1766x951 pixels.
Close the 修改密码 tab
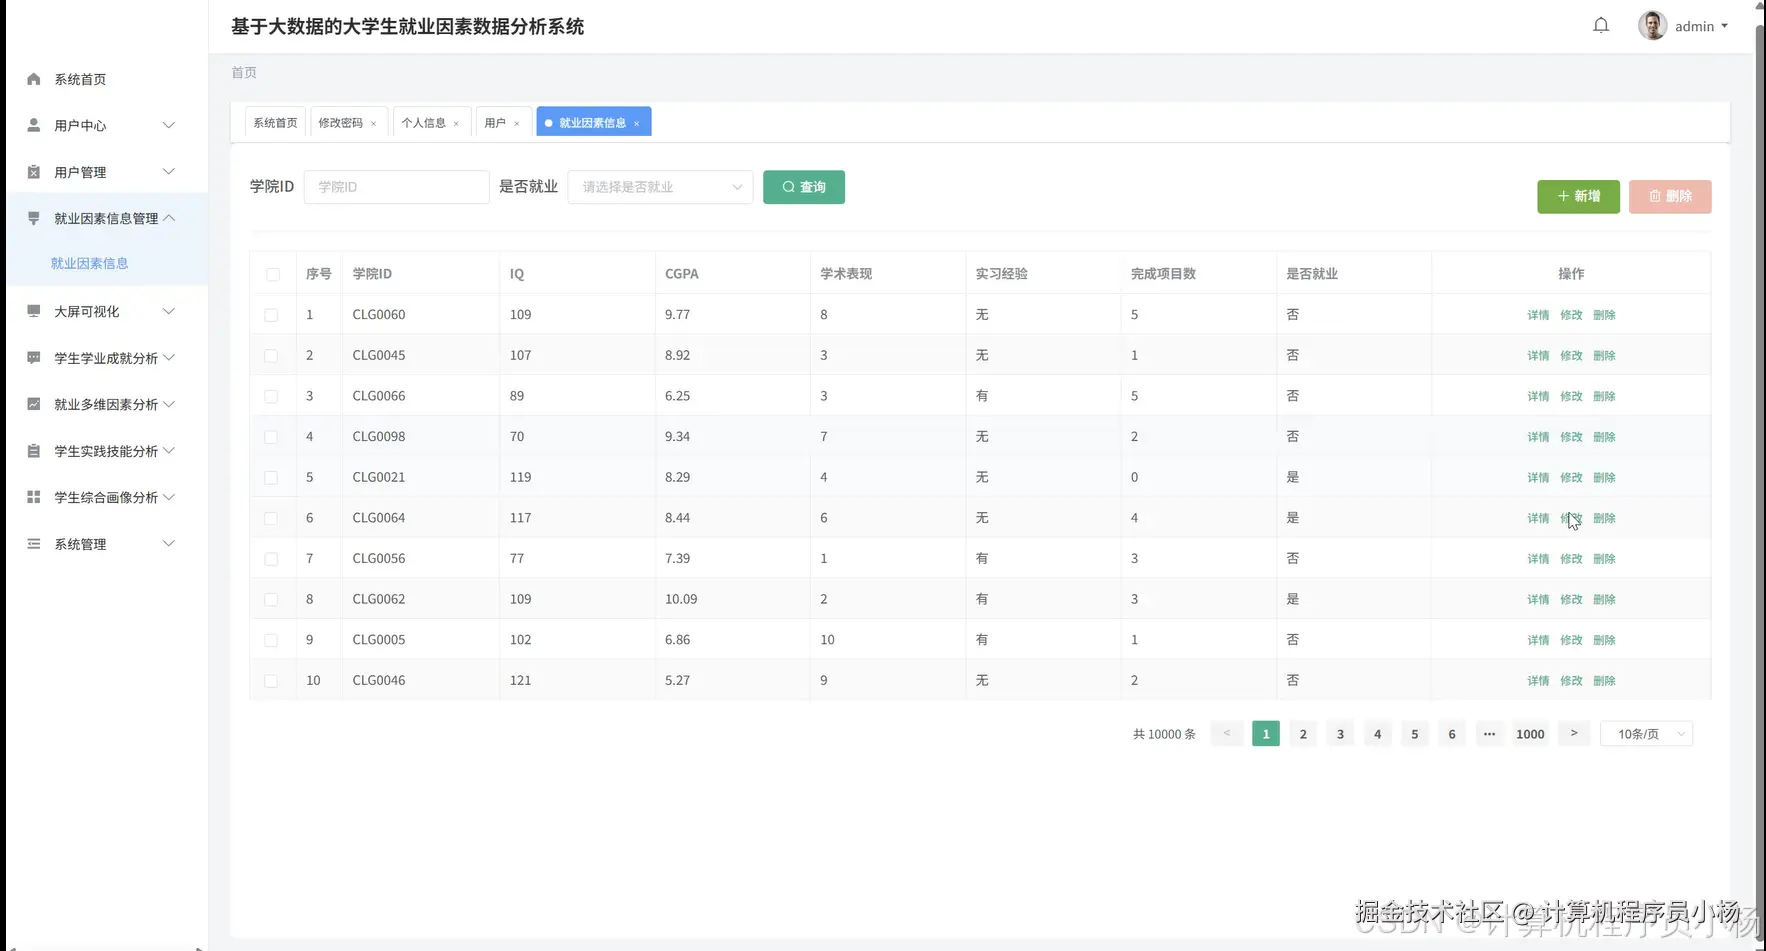374,124
